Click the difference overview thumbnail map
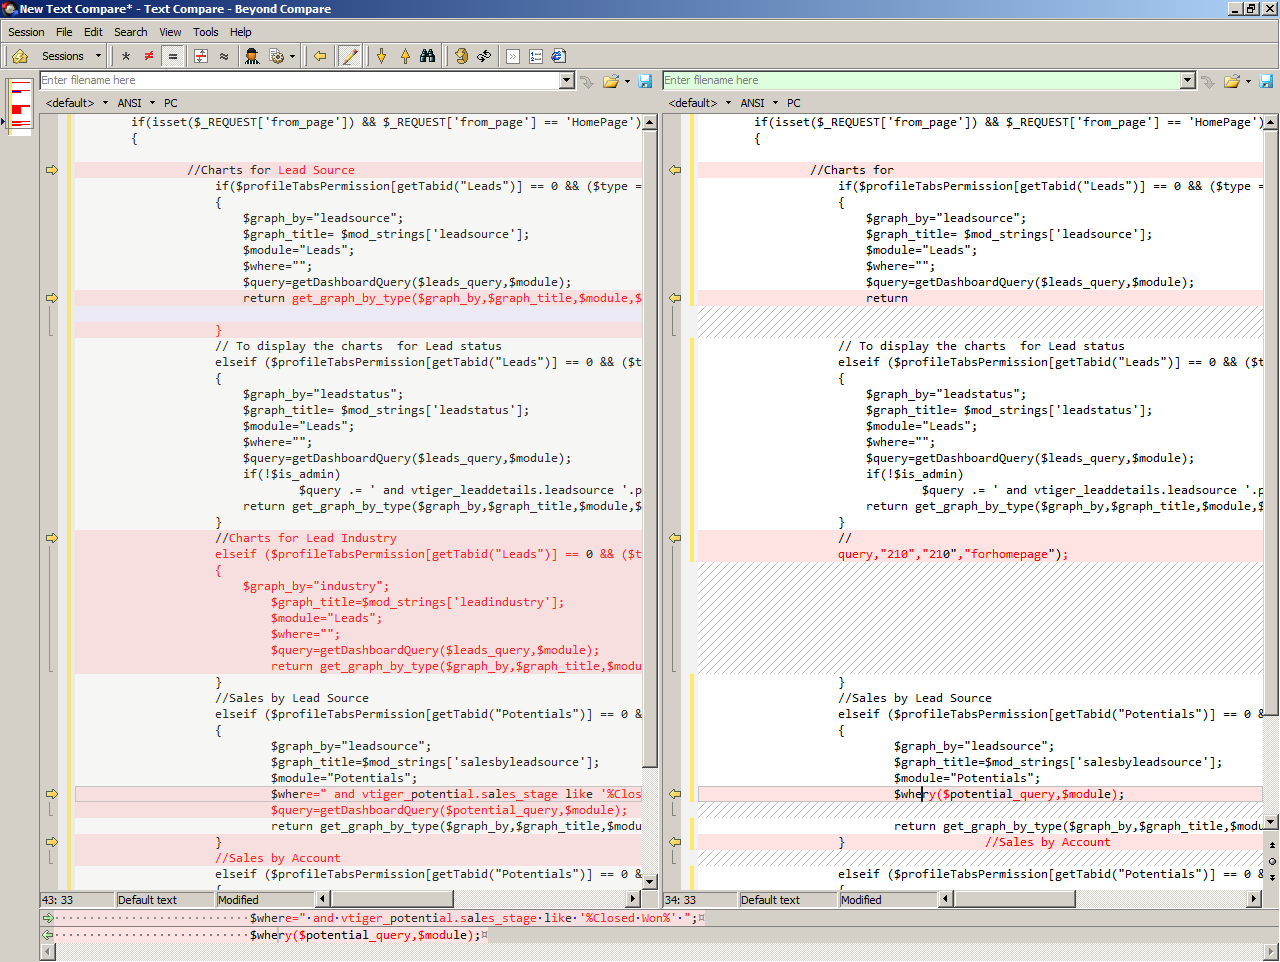 tap(20, 105)
